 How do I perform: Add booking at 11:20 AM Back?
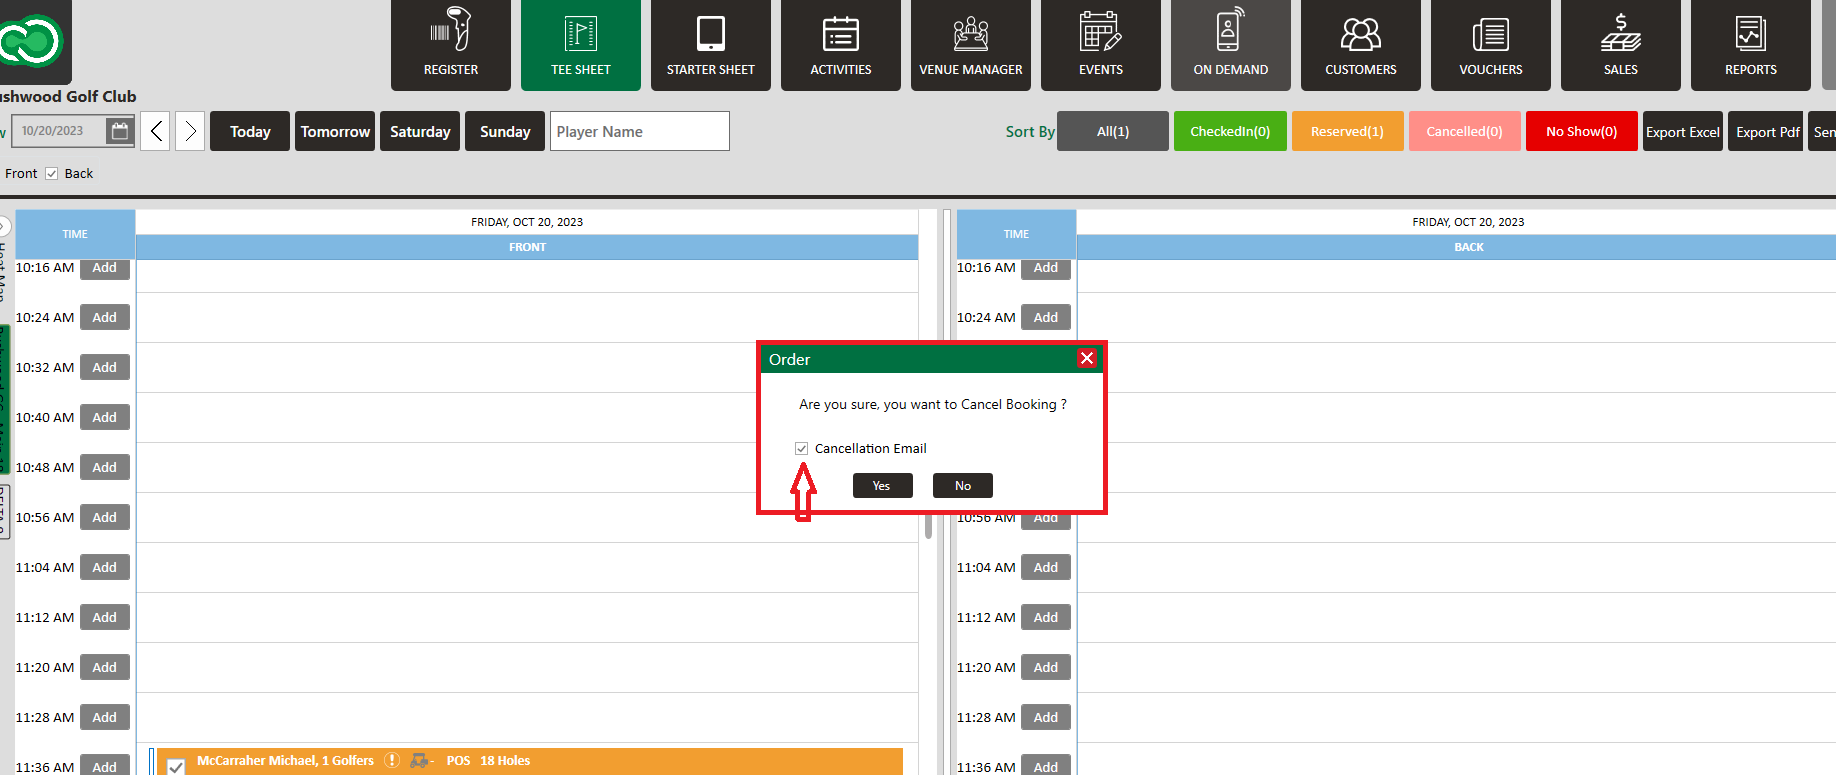(x=1046, y=667)
